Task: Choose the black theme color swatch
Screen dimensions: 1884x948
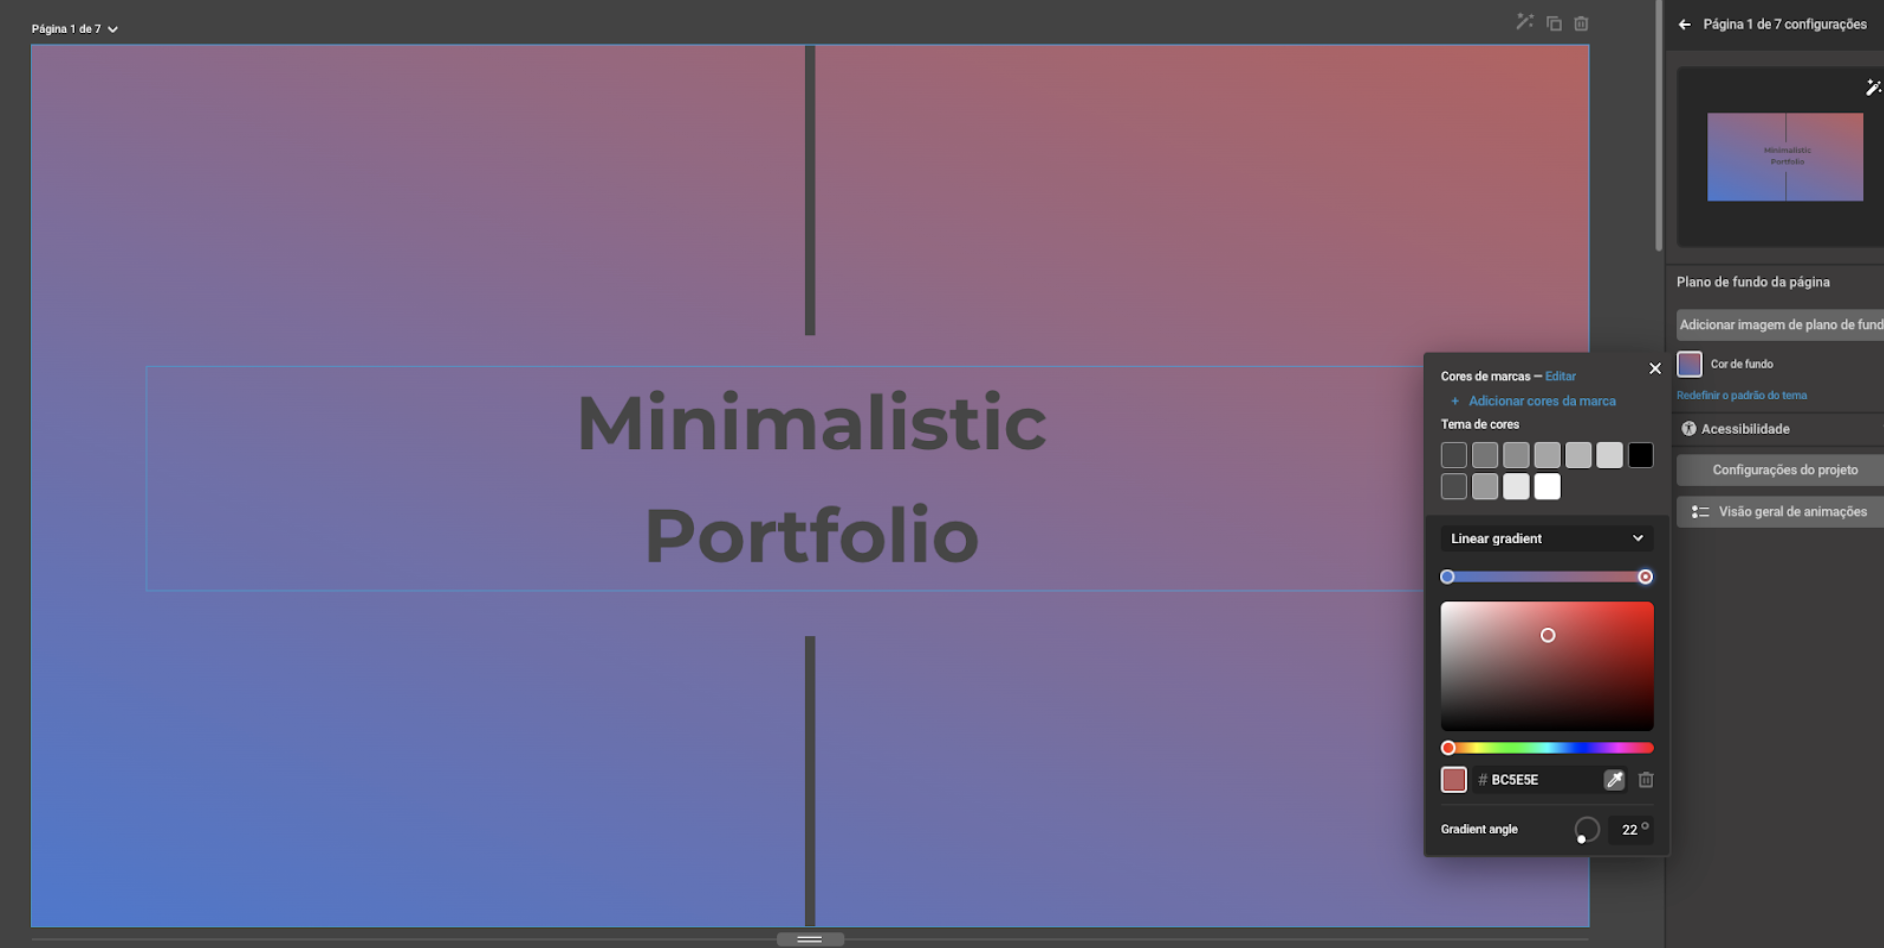Action: 1640,456
